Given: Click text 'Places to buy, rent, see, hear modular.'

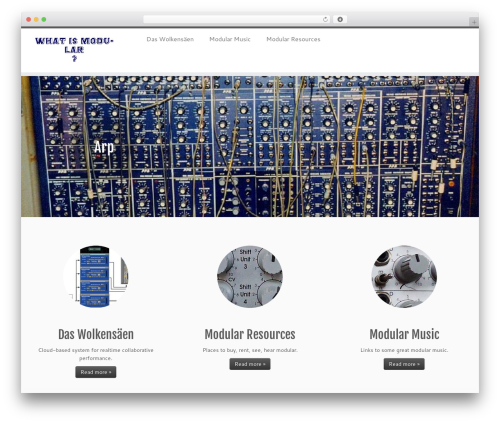Looking at the screenshot, I should point(250,350).
